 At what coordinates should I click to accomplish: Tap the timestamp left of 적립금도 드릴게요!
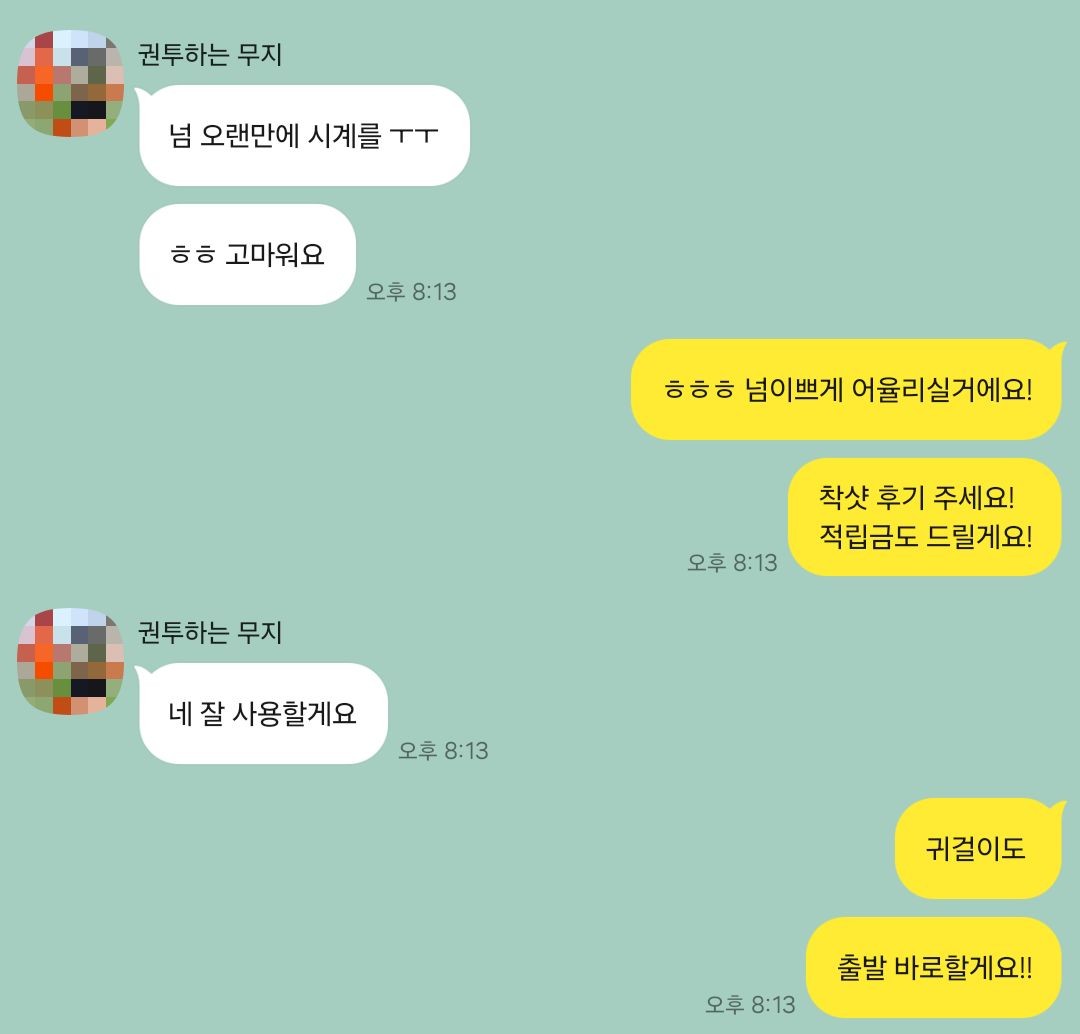[x=732, y=562]
